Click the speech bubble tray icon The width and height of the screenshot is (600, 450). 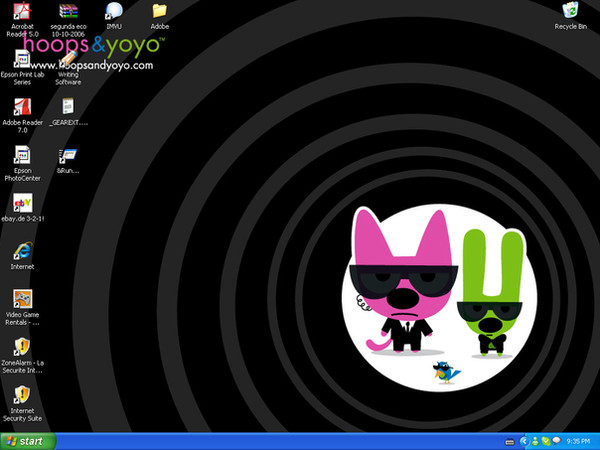pos(556,441)
